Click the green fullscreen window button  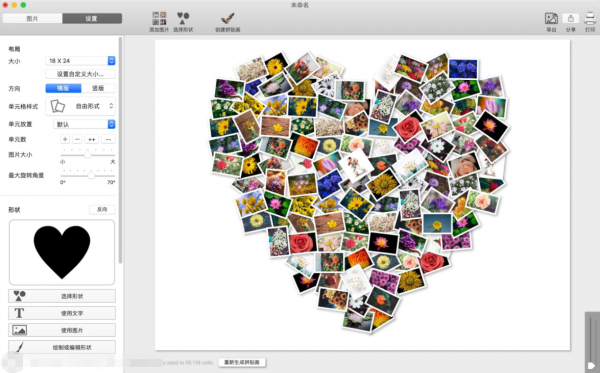coord(23,5)
